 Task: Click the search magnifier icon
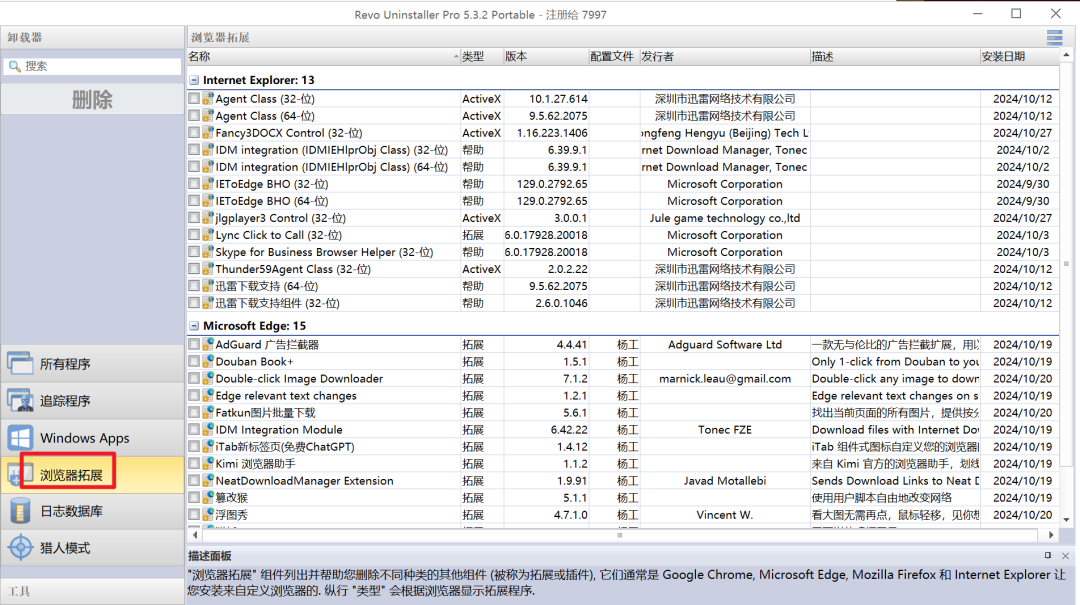[x=14, y=66]
